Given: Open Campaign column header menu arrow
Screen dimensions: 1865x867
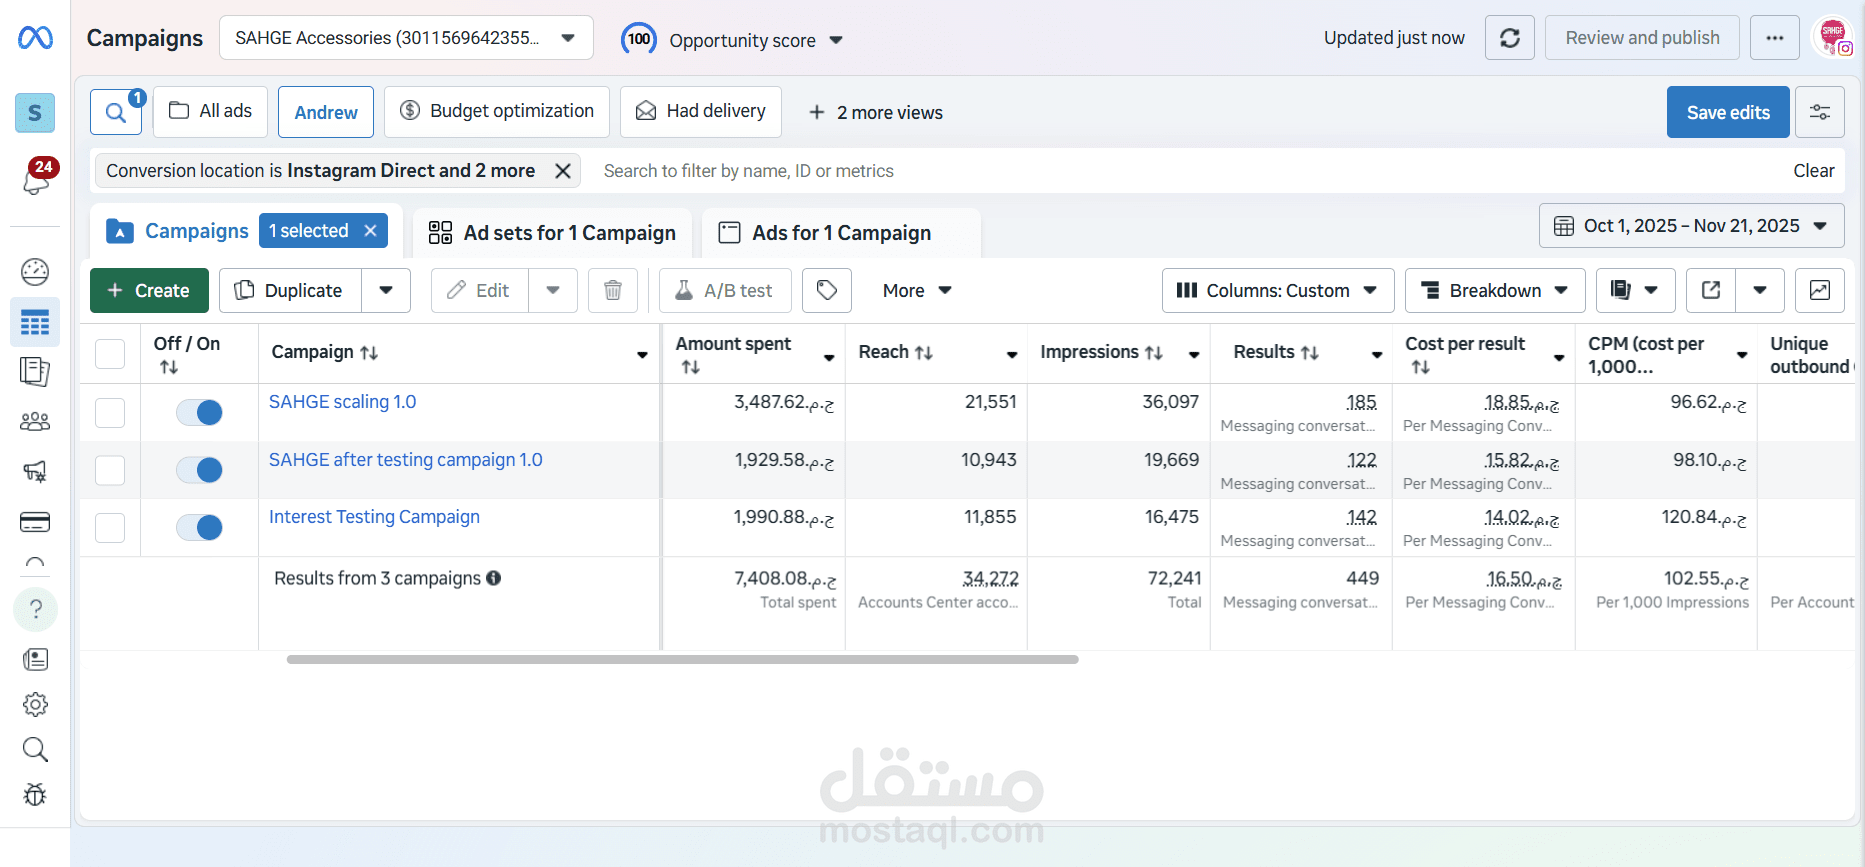Looking at the screenshot, I should point(642,355).
